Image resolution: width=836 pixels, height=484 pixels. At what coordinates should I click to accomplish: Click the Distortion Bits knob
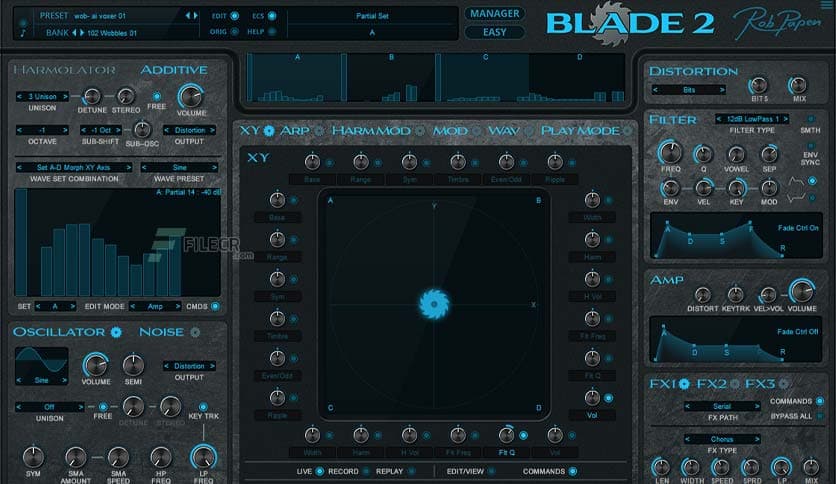tap(759, 85)
